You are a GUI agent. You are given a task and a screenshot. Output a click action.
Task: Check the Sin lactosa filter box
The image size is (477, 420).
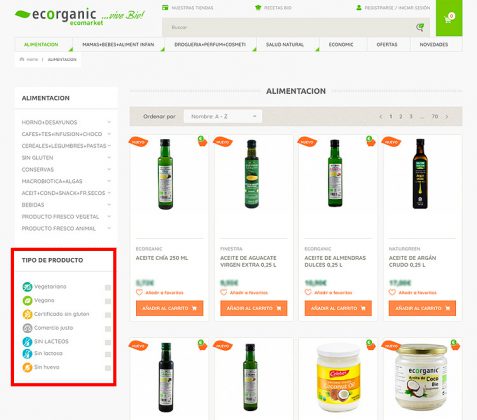point(108,354)
